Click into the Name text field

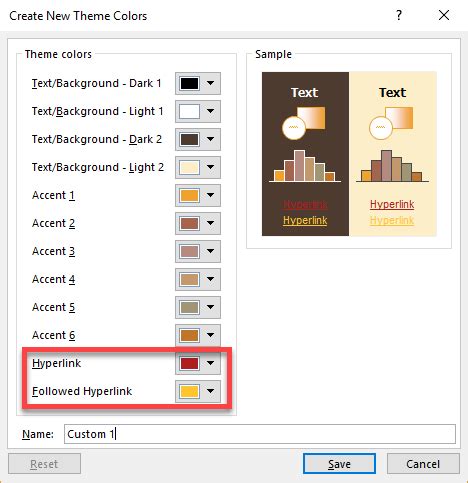(260, 434)
